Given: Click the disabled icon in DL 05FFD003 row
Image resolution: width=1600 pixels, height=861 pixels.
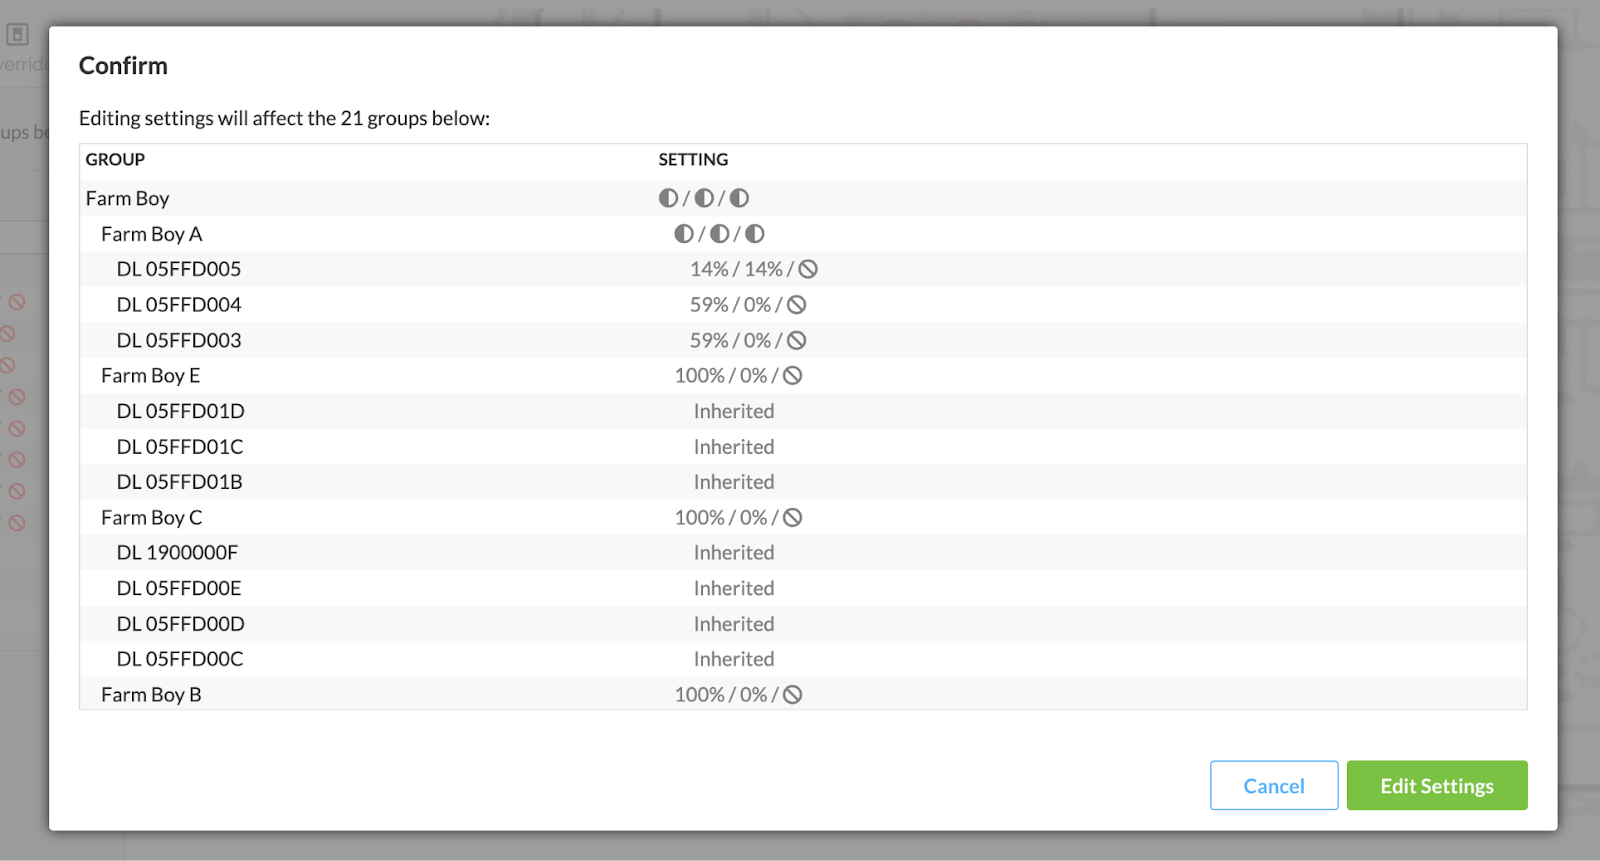Looking at the screenshot, I should coord(796,340).
